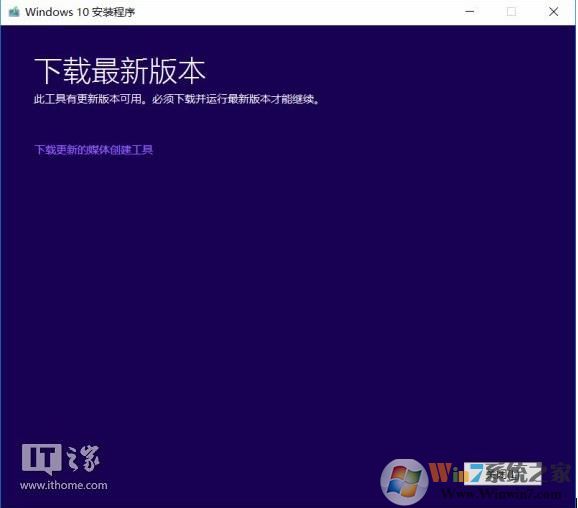Click the Windows 10 setup title bar icon

(14, 12)
